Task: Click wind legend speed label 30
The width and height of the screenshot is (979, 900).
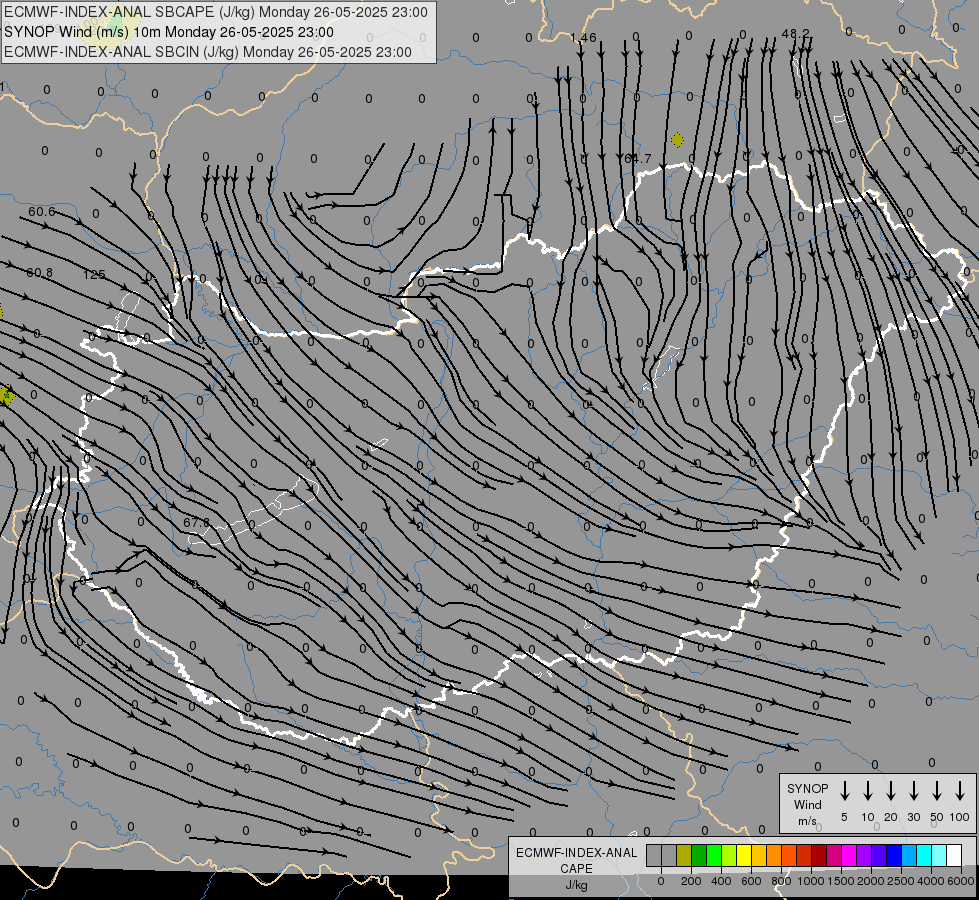Action: pyautogui.click(x=913, y=817)
